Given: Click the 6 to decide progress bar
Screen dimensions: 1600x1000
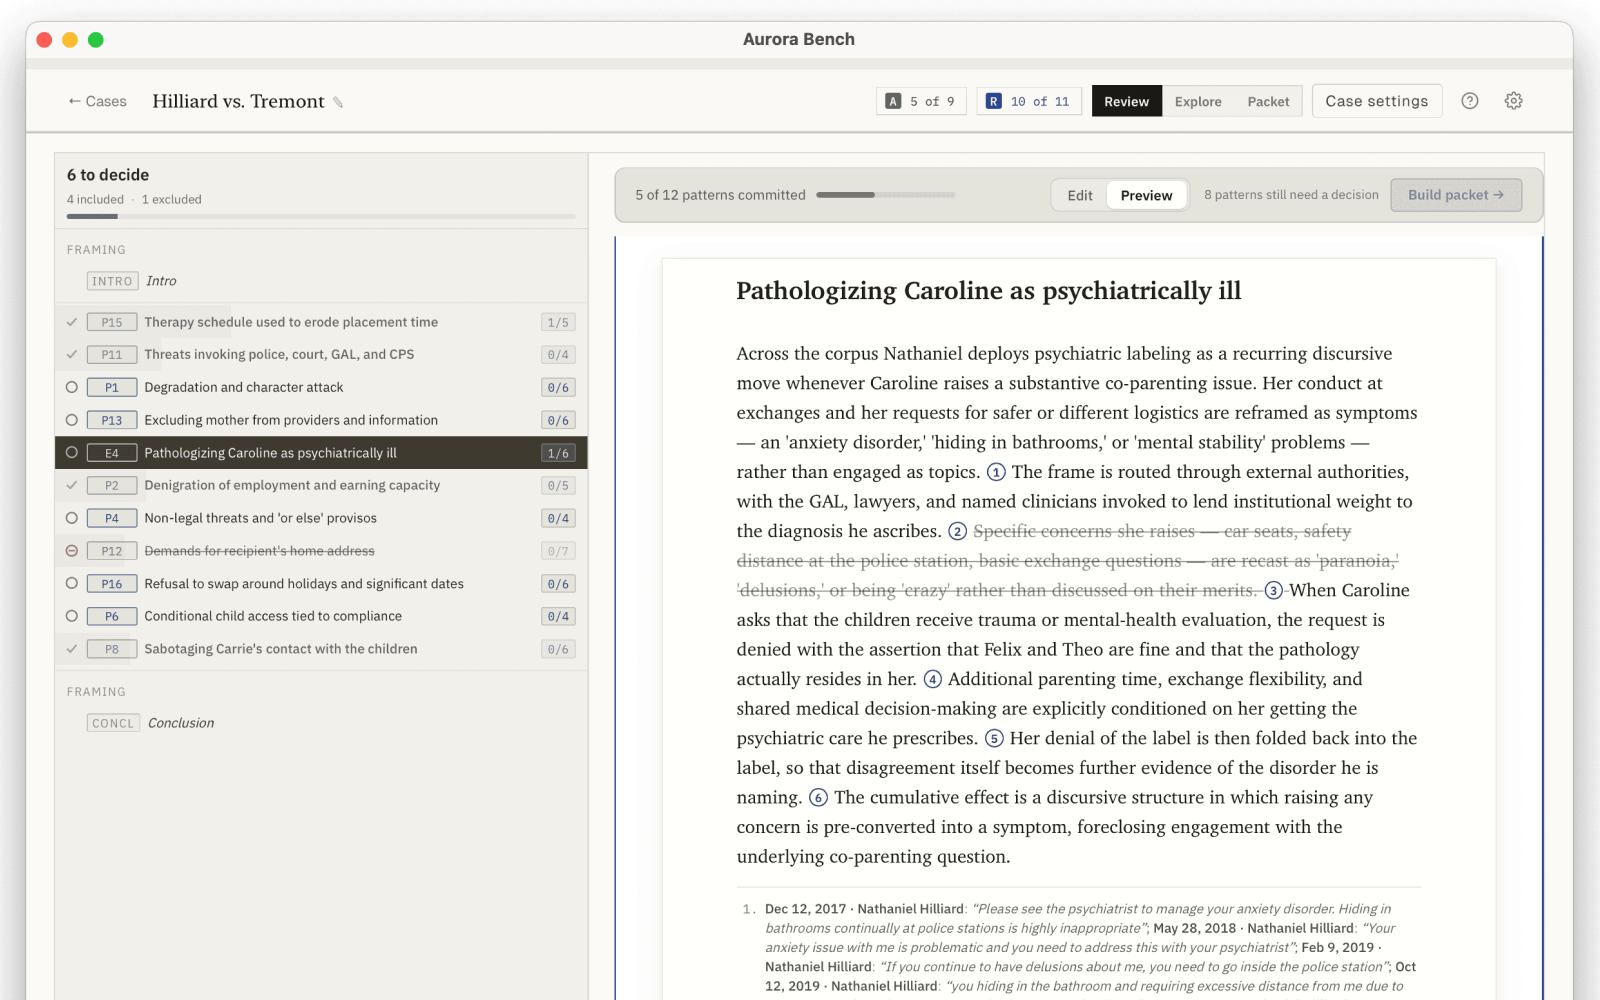Looking at the screenshot, I should (x=321, y=216).
